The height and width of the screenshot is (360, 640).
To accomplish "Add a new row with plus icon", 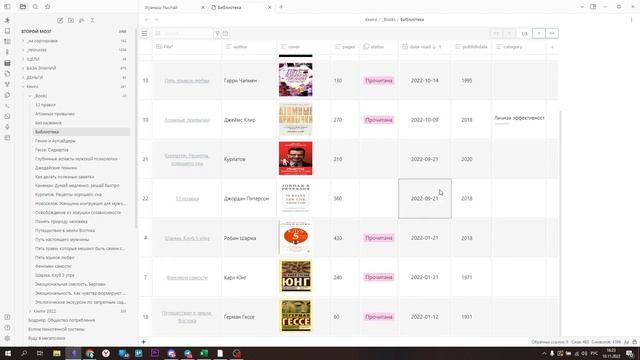I will pyautogui.click(x=144, y=342).
